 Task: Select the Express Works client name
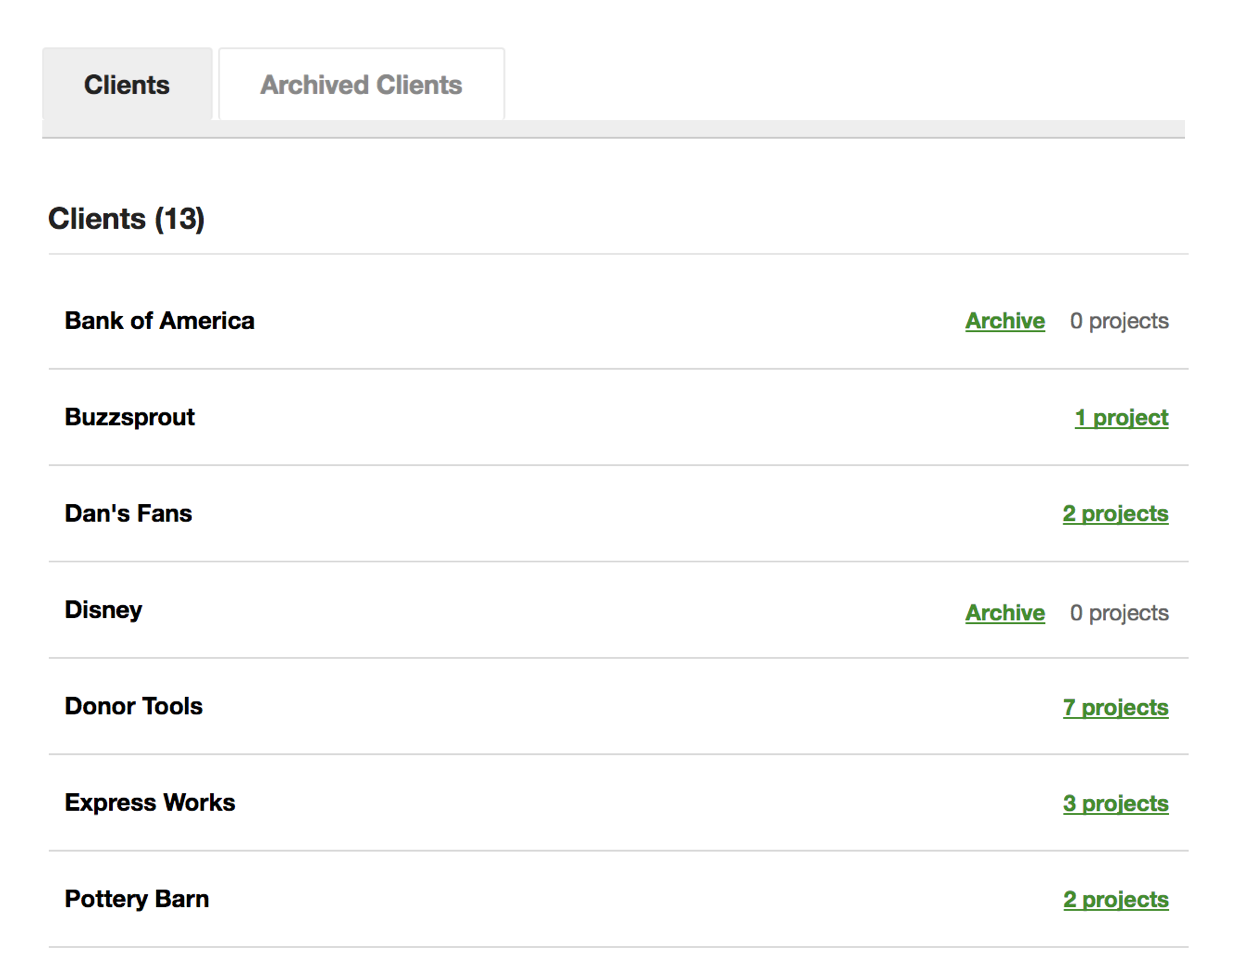149,802
